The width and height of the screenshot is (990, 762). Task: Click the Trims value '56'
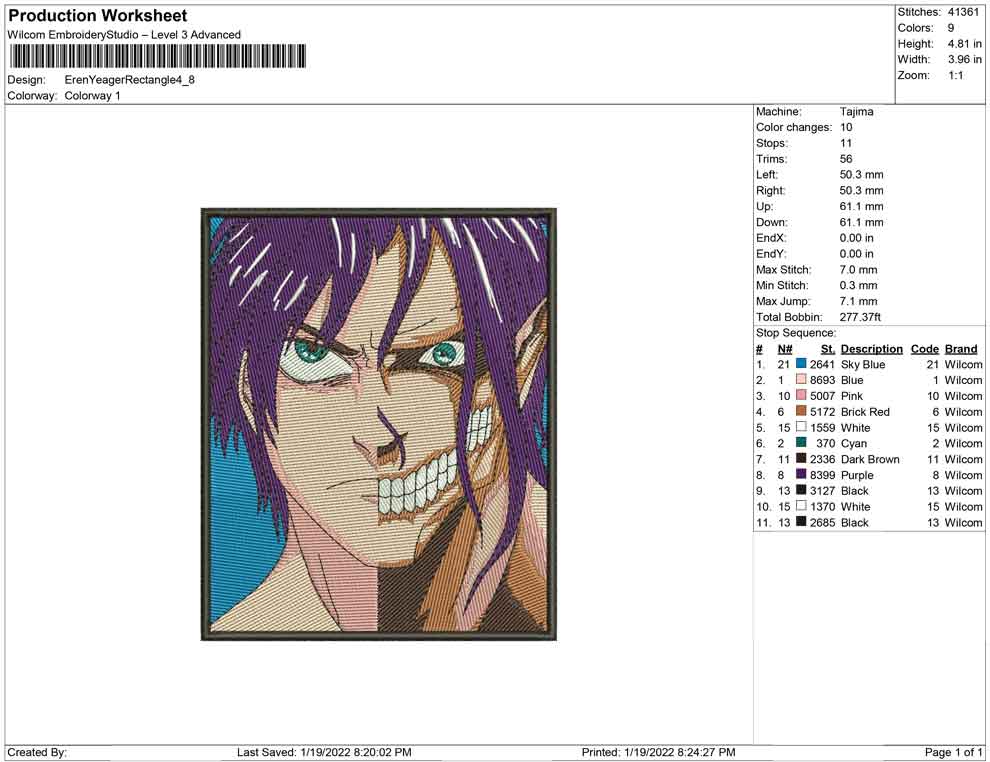pyautogui.click(x=846, y=159)
